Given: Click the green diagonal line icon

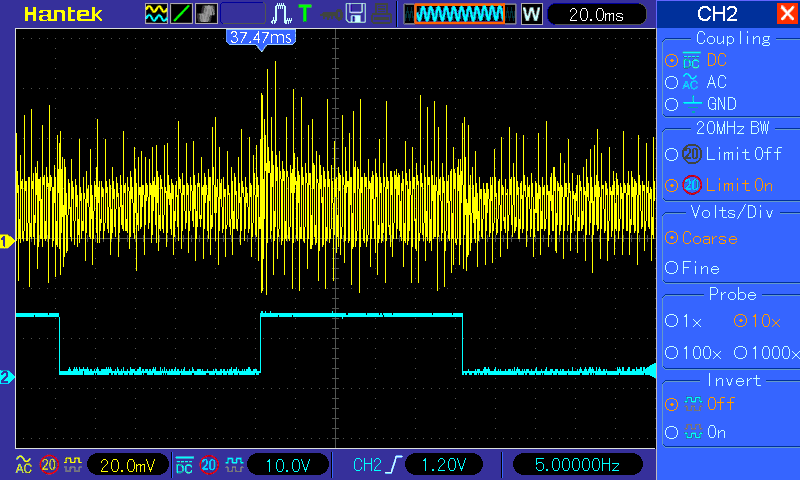Looking at the screenshot, I should point(181,14).
